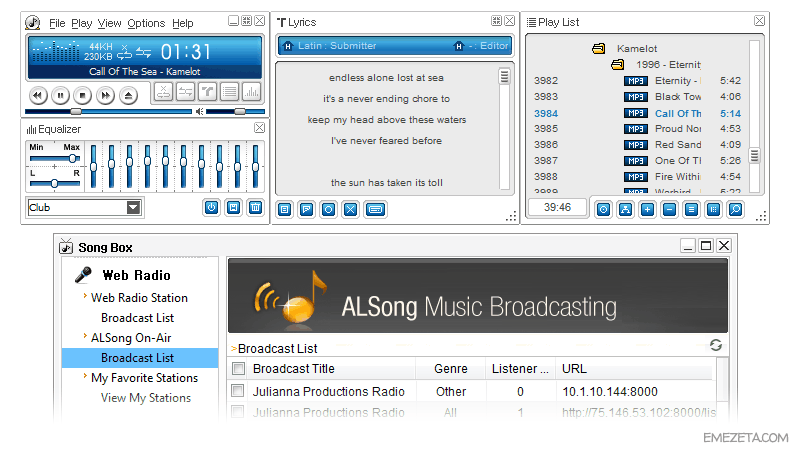Screen dimensions: 800x450
Task: Click the home icon next to Submitter
Action: [x=288, y=46]
